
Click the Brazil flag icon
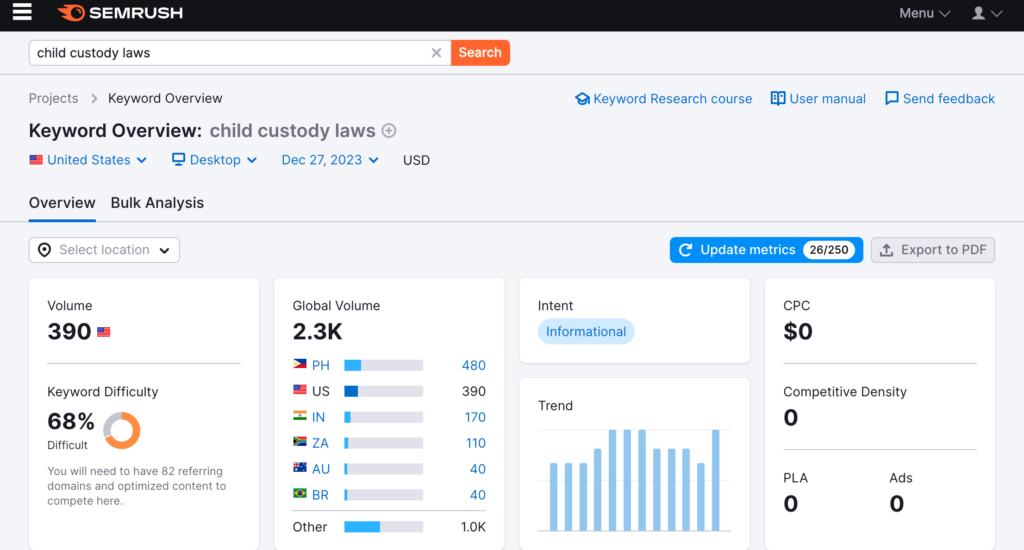point(300,494)
